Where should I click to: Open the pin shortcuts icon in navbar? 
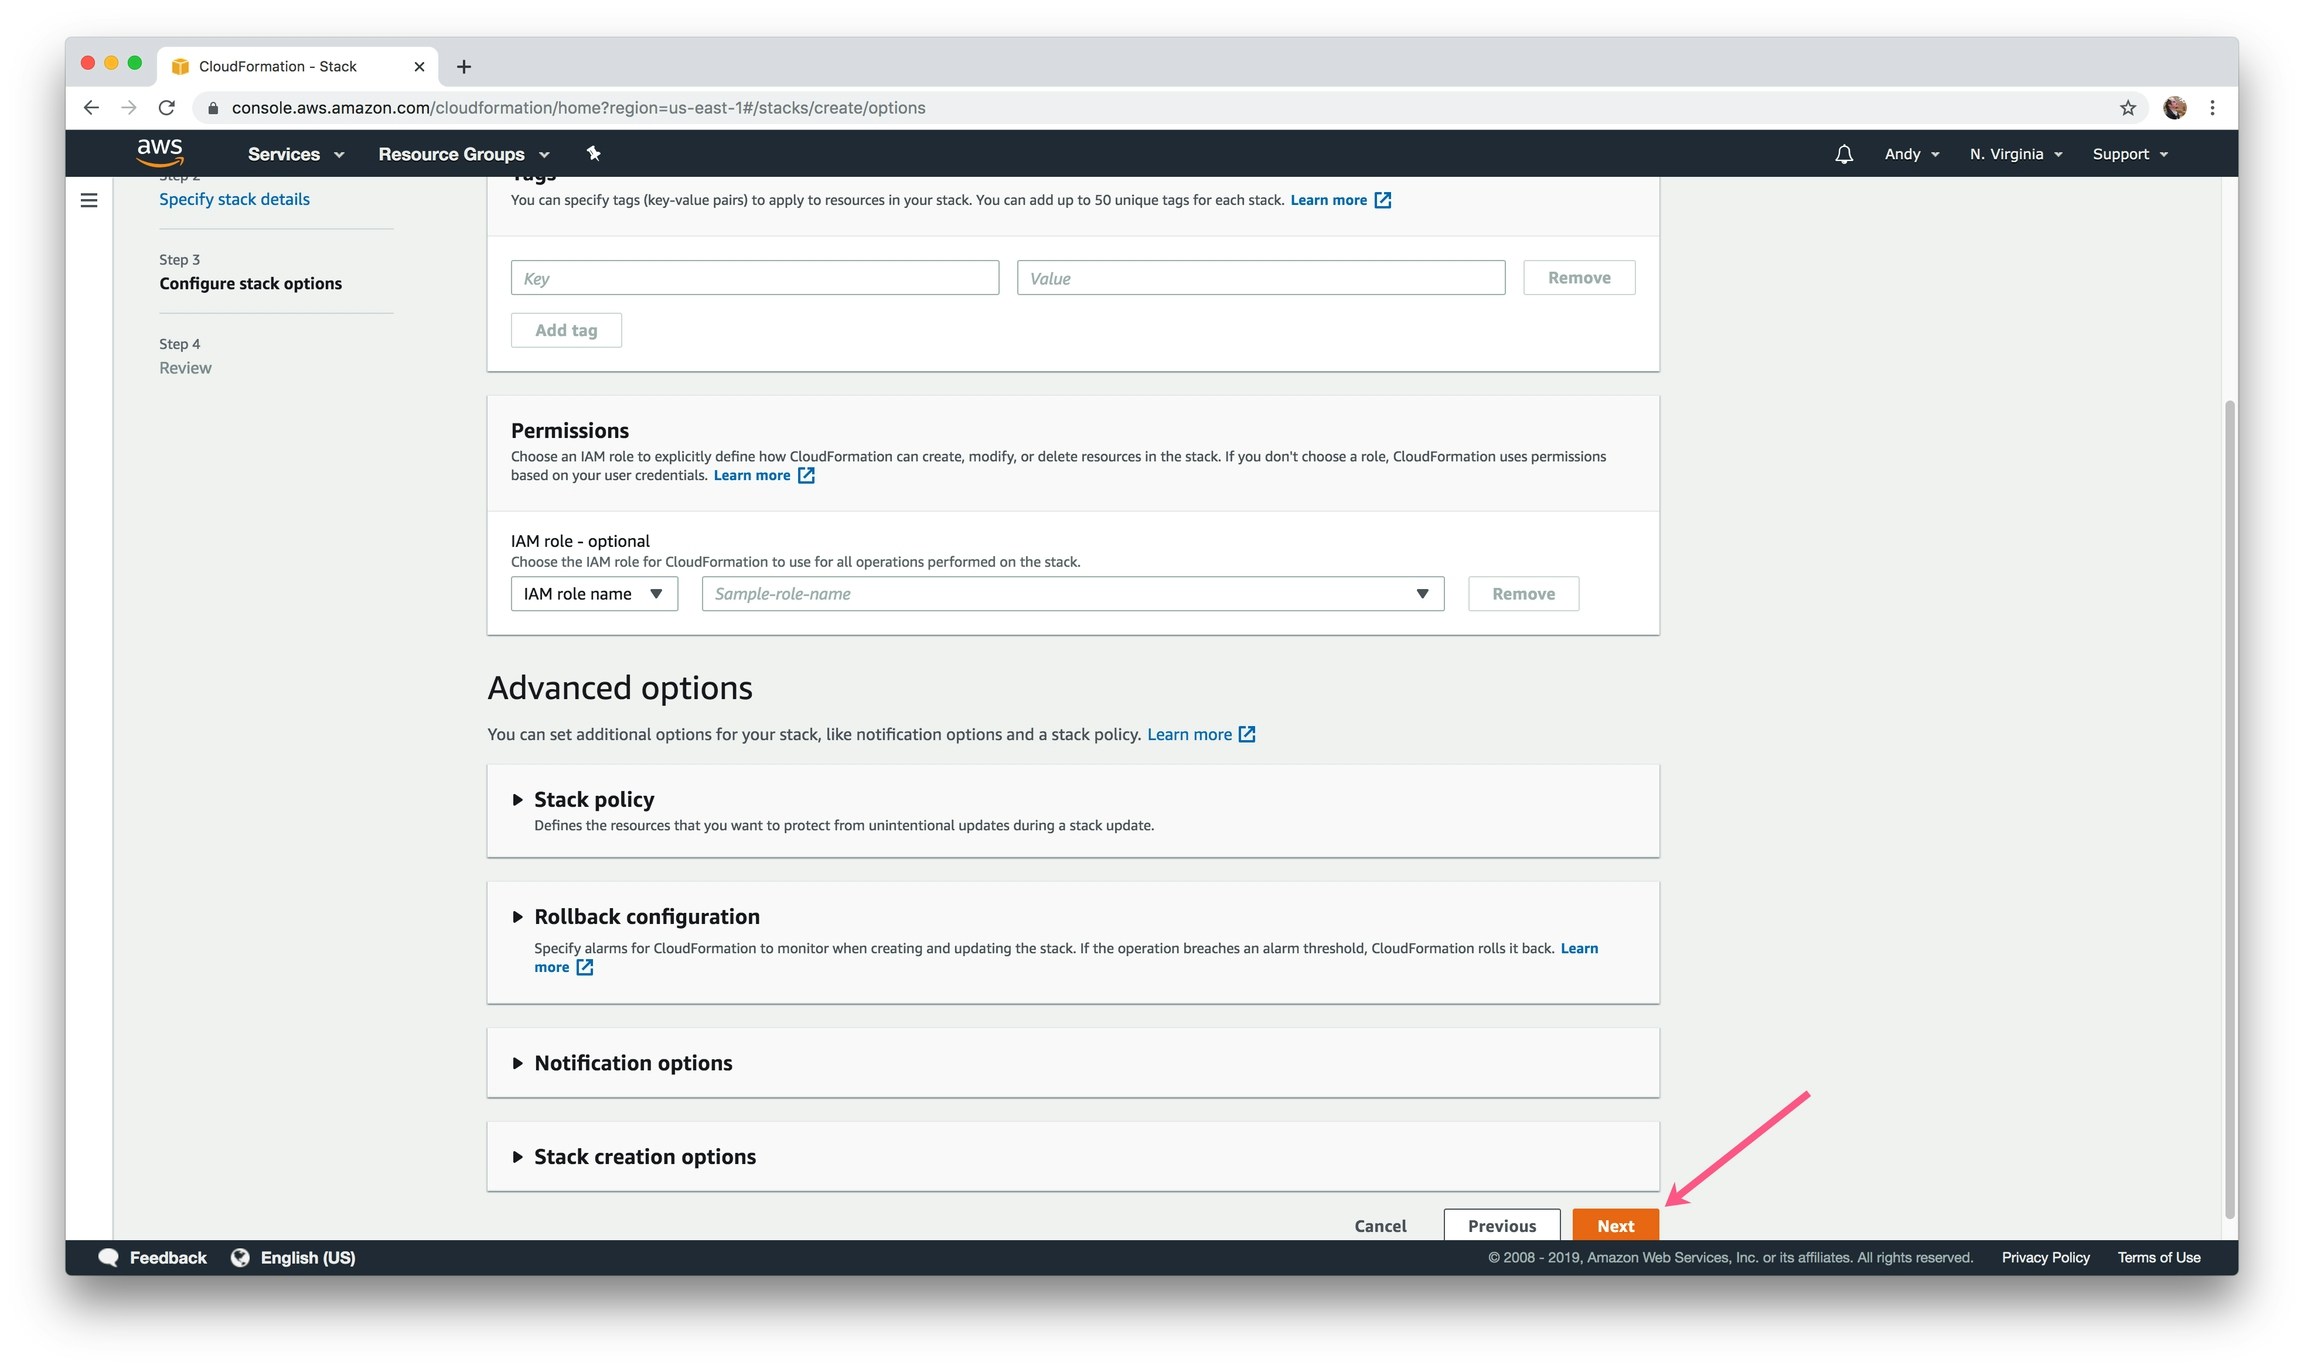pyautogui.click(x=593, y=153)
